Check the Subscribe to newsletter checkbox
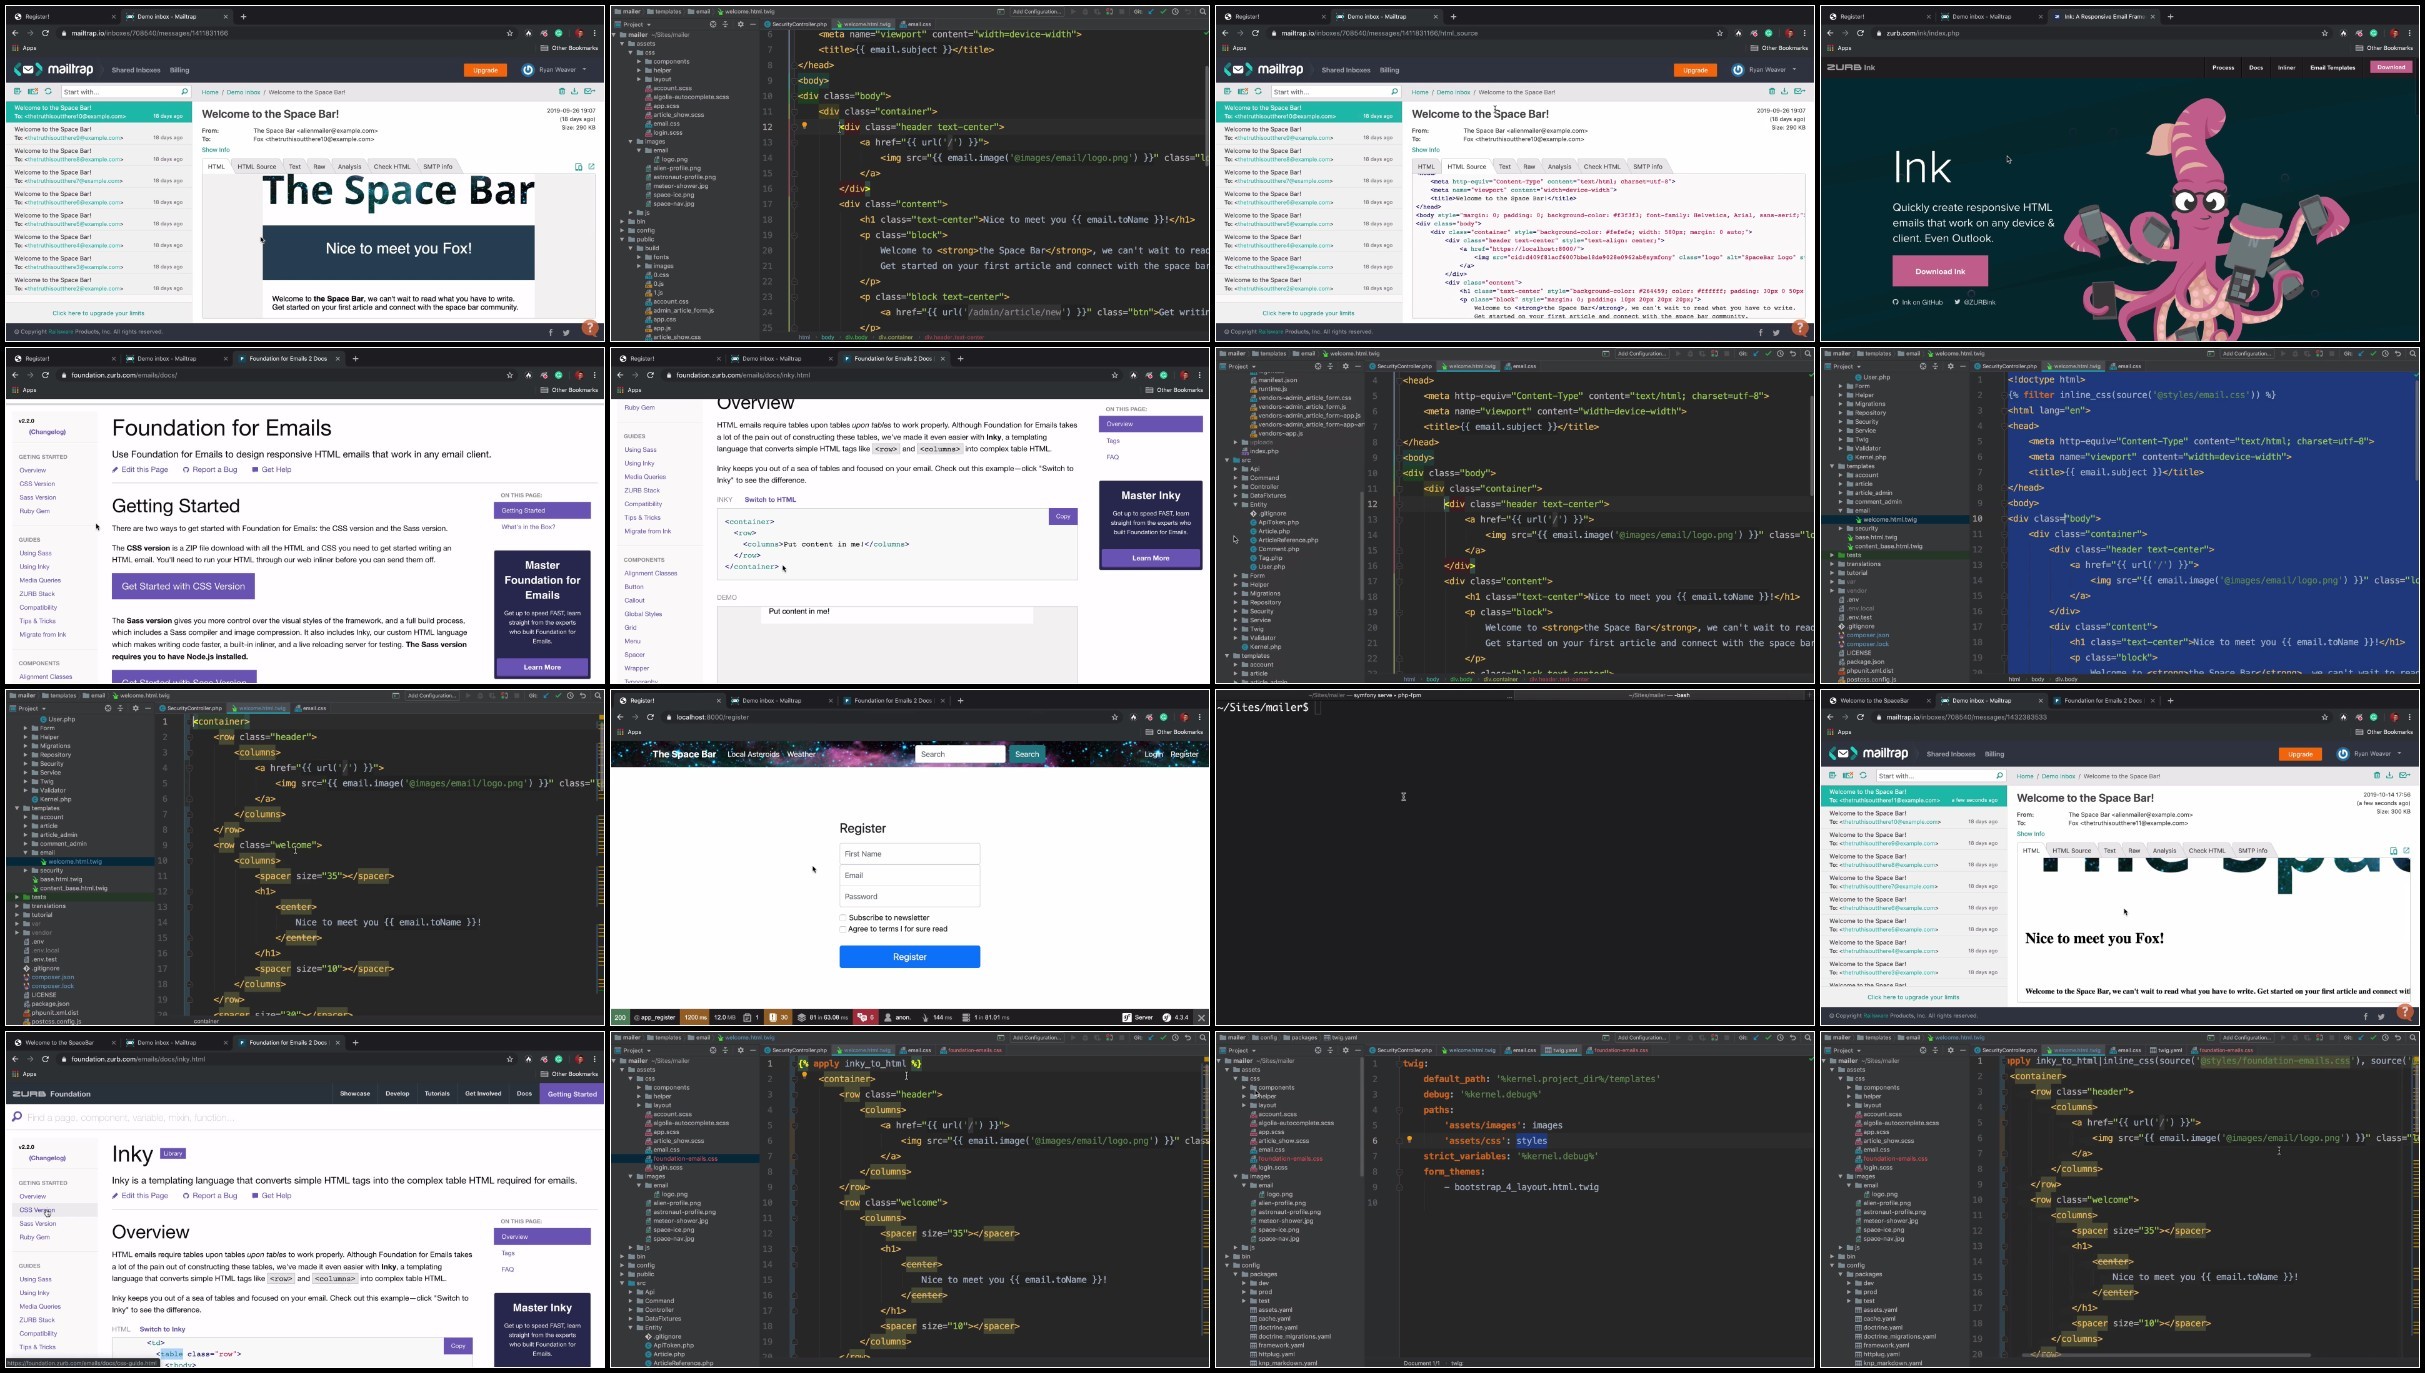 coord(843,917)
